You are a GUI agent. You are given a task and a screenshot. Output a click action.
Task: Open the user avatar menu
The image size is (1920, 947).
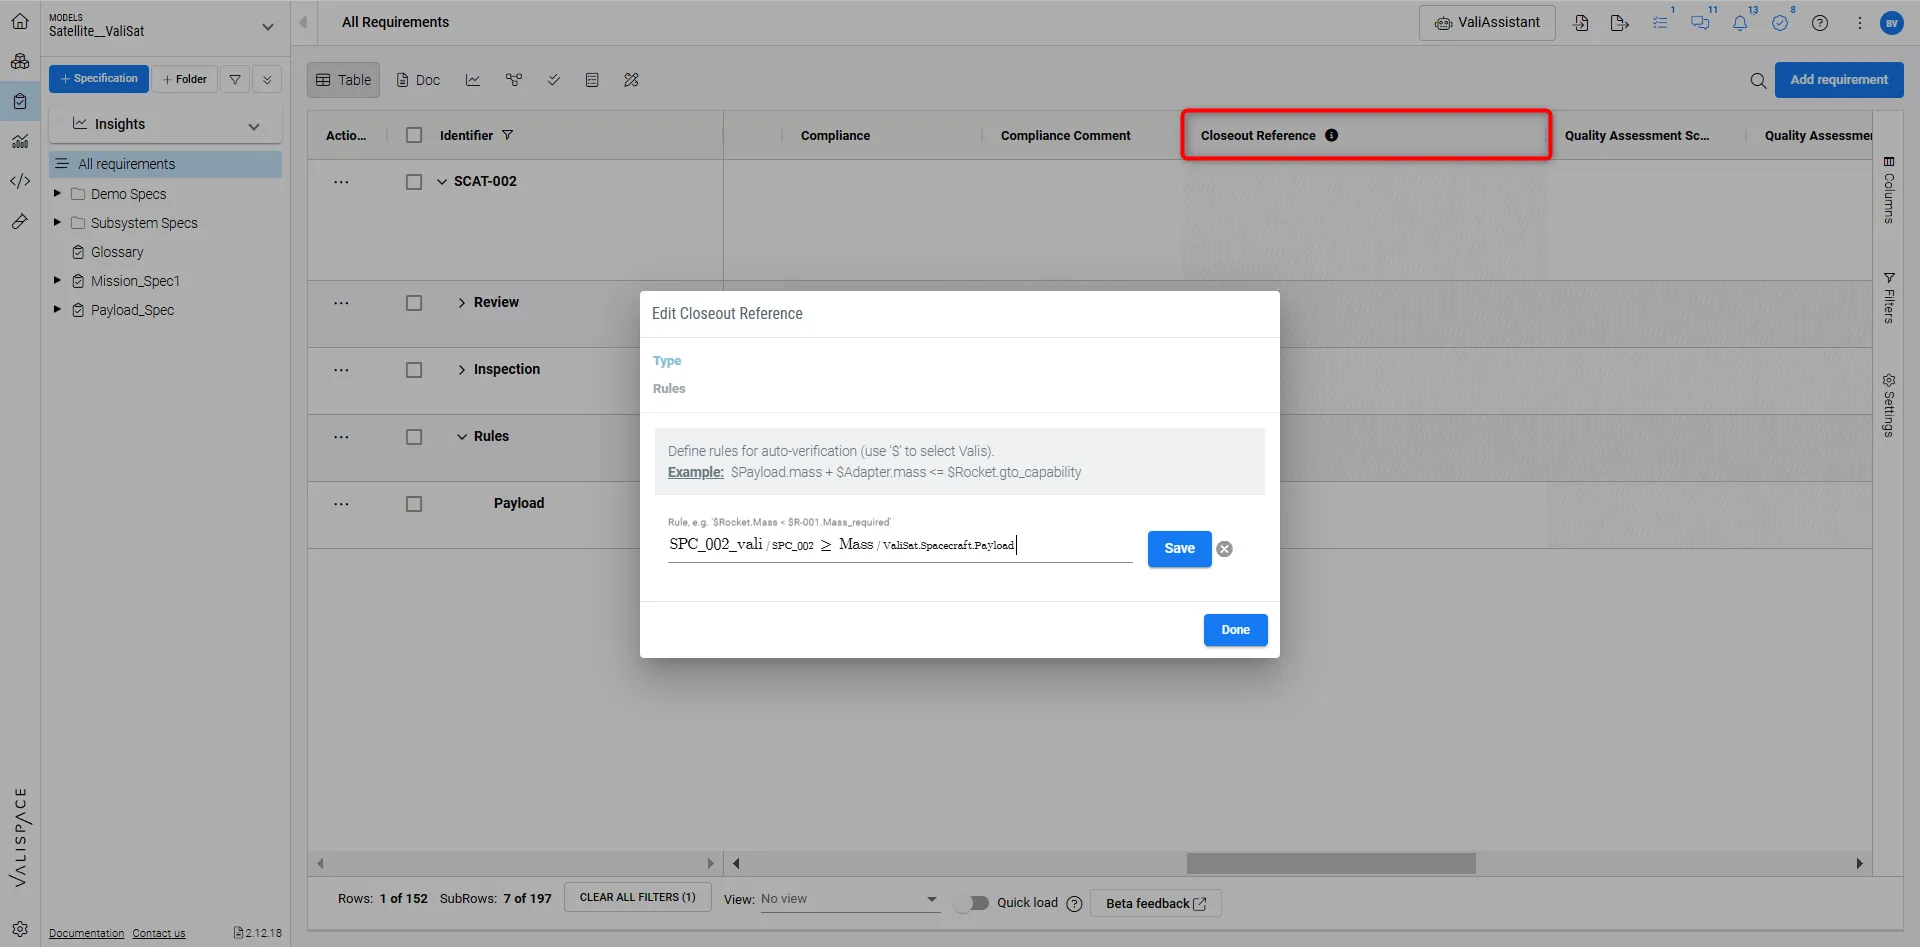coord(1892,23)
